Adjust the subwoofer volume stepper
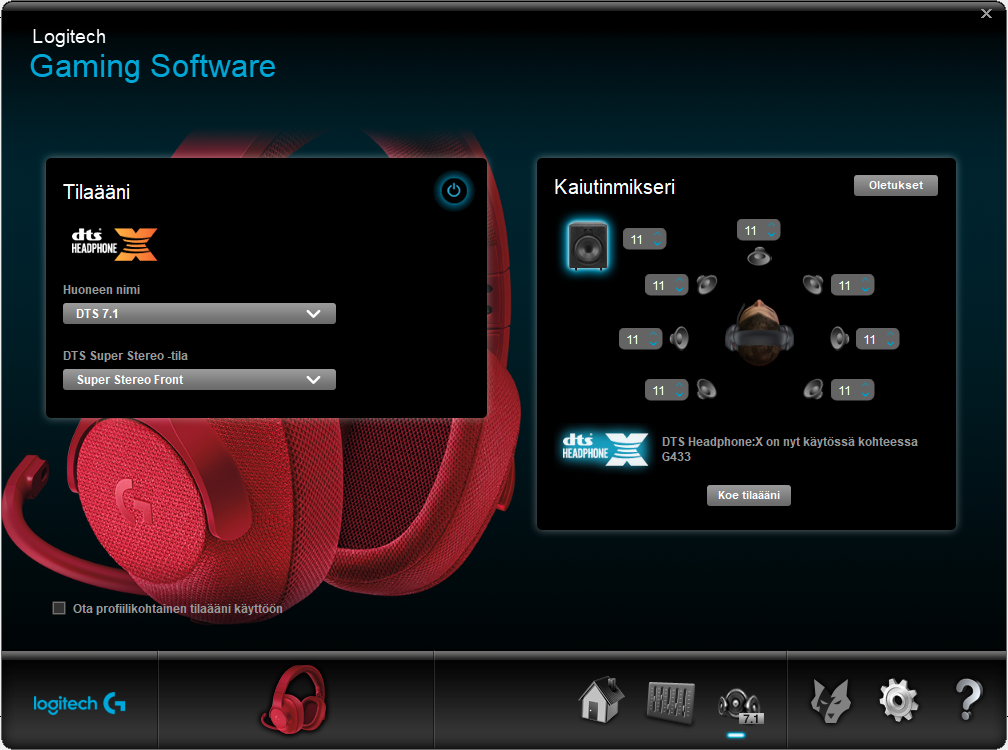The height and width of the screenshot is (750, 1008). 645,239
